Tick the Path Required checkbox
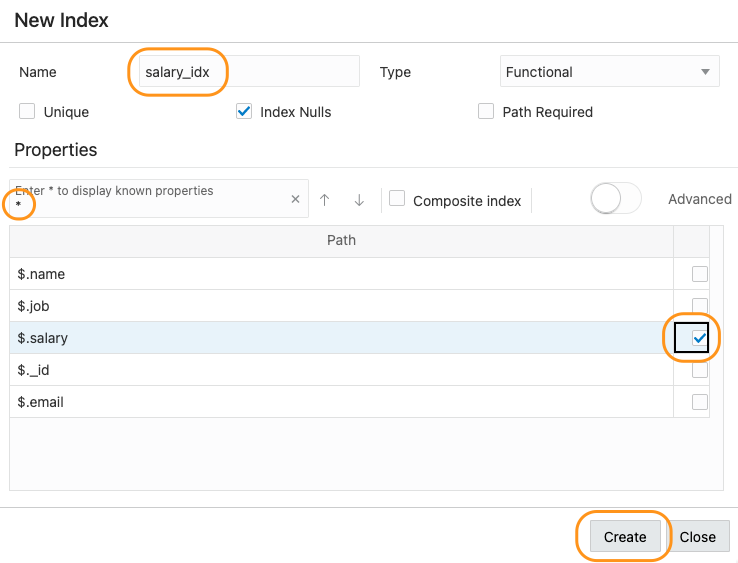The image size is (738, 563). (486, 112)
